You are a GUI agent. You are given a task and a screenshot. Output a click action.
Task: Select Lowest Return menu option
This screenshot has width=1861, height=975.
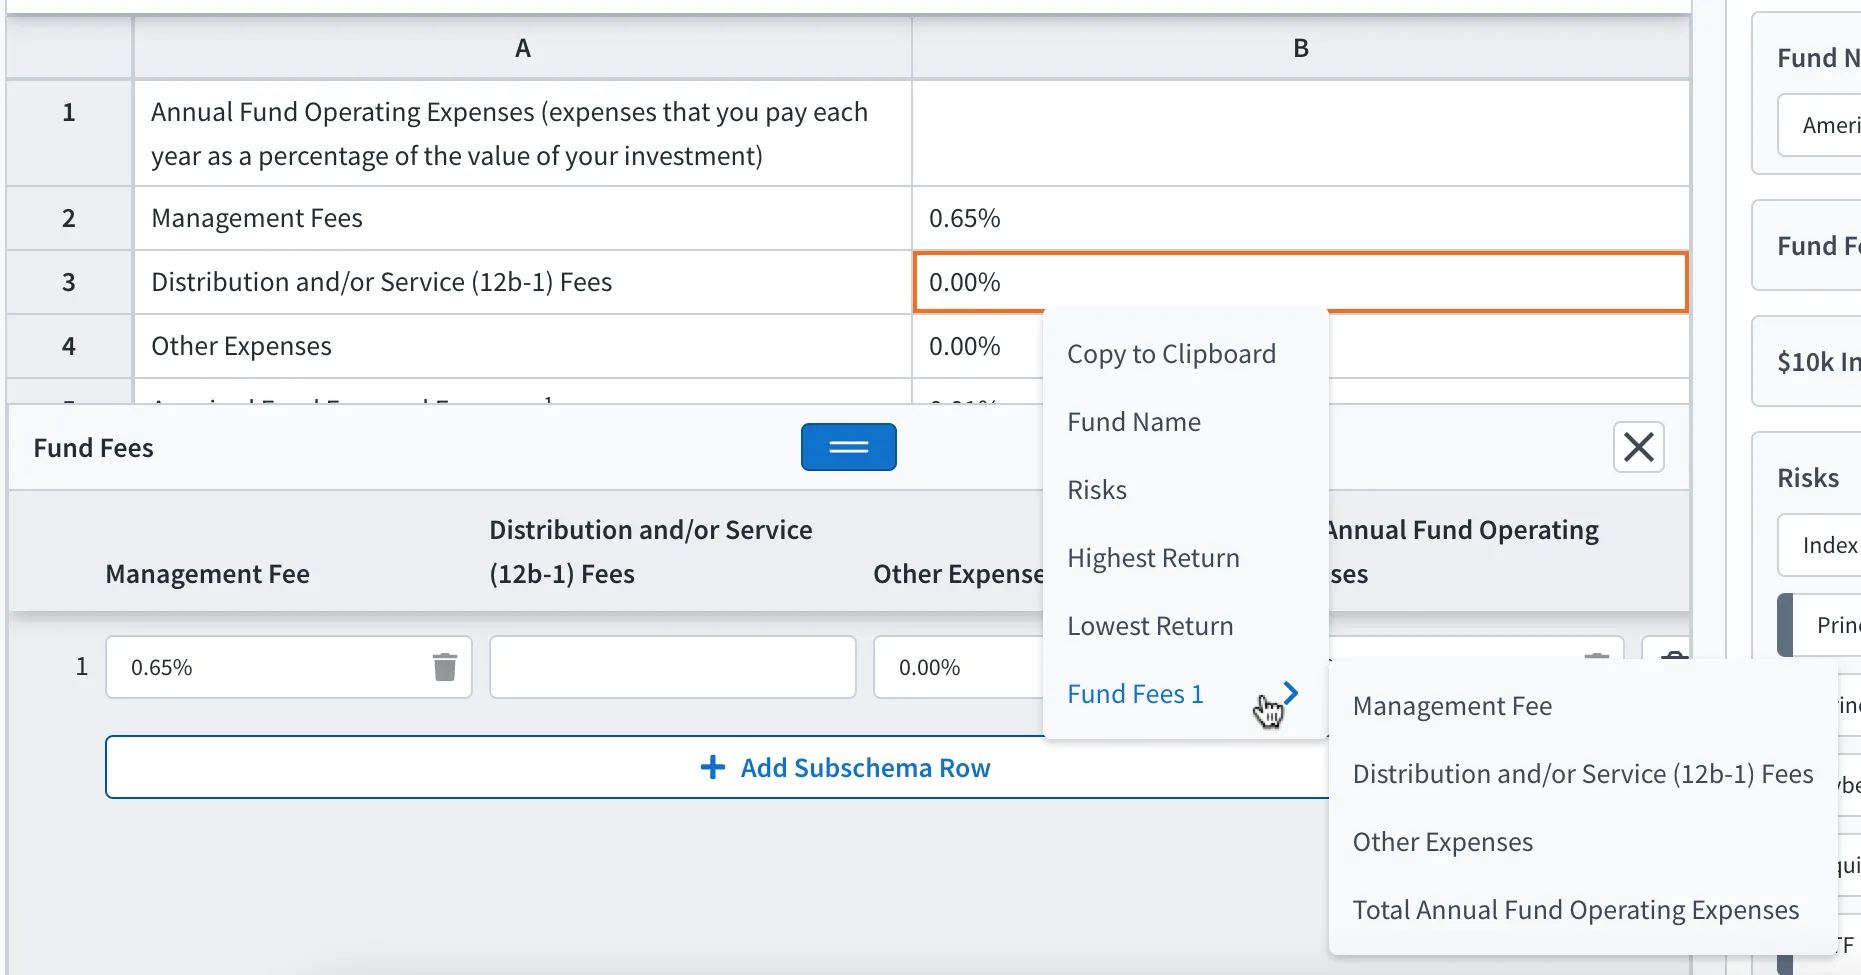[x=1150, y=626]
